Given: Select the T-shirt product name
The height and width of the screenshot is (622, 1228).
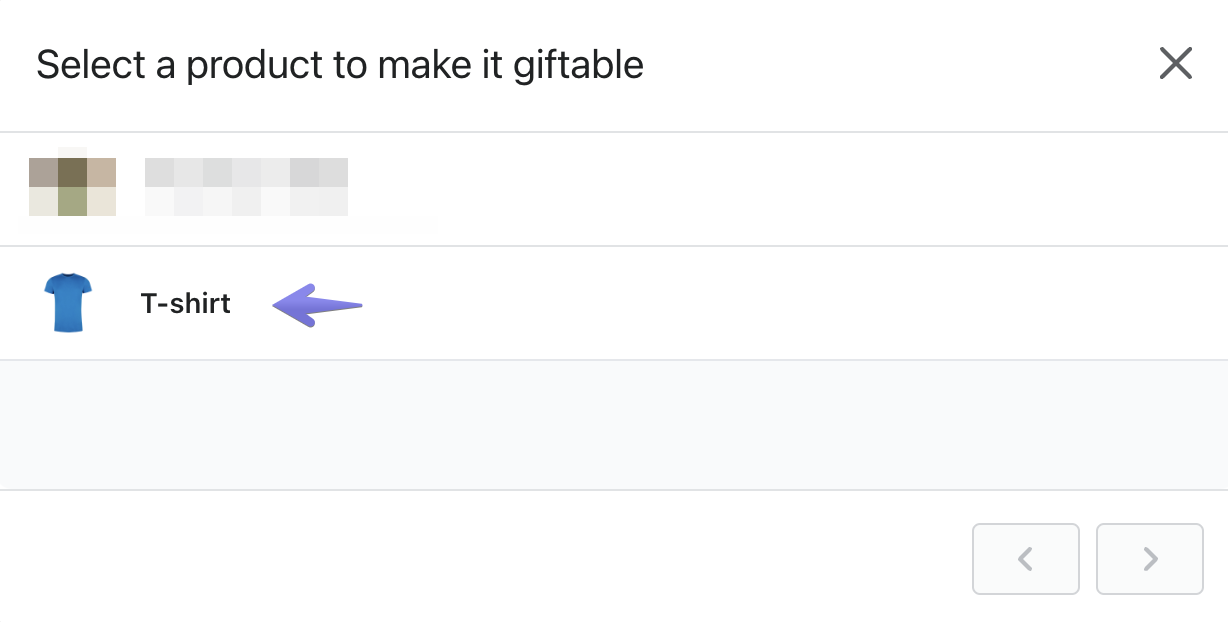Looking at the screenshot, I should [x=185, y=303].
